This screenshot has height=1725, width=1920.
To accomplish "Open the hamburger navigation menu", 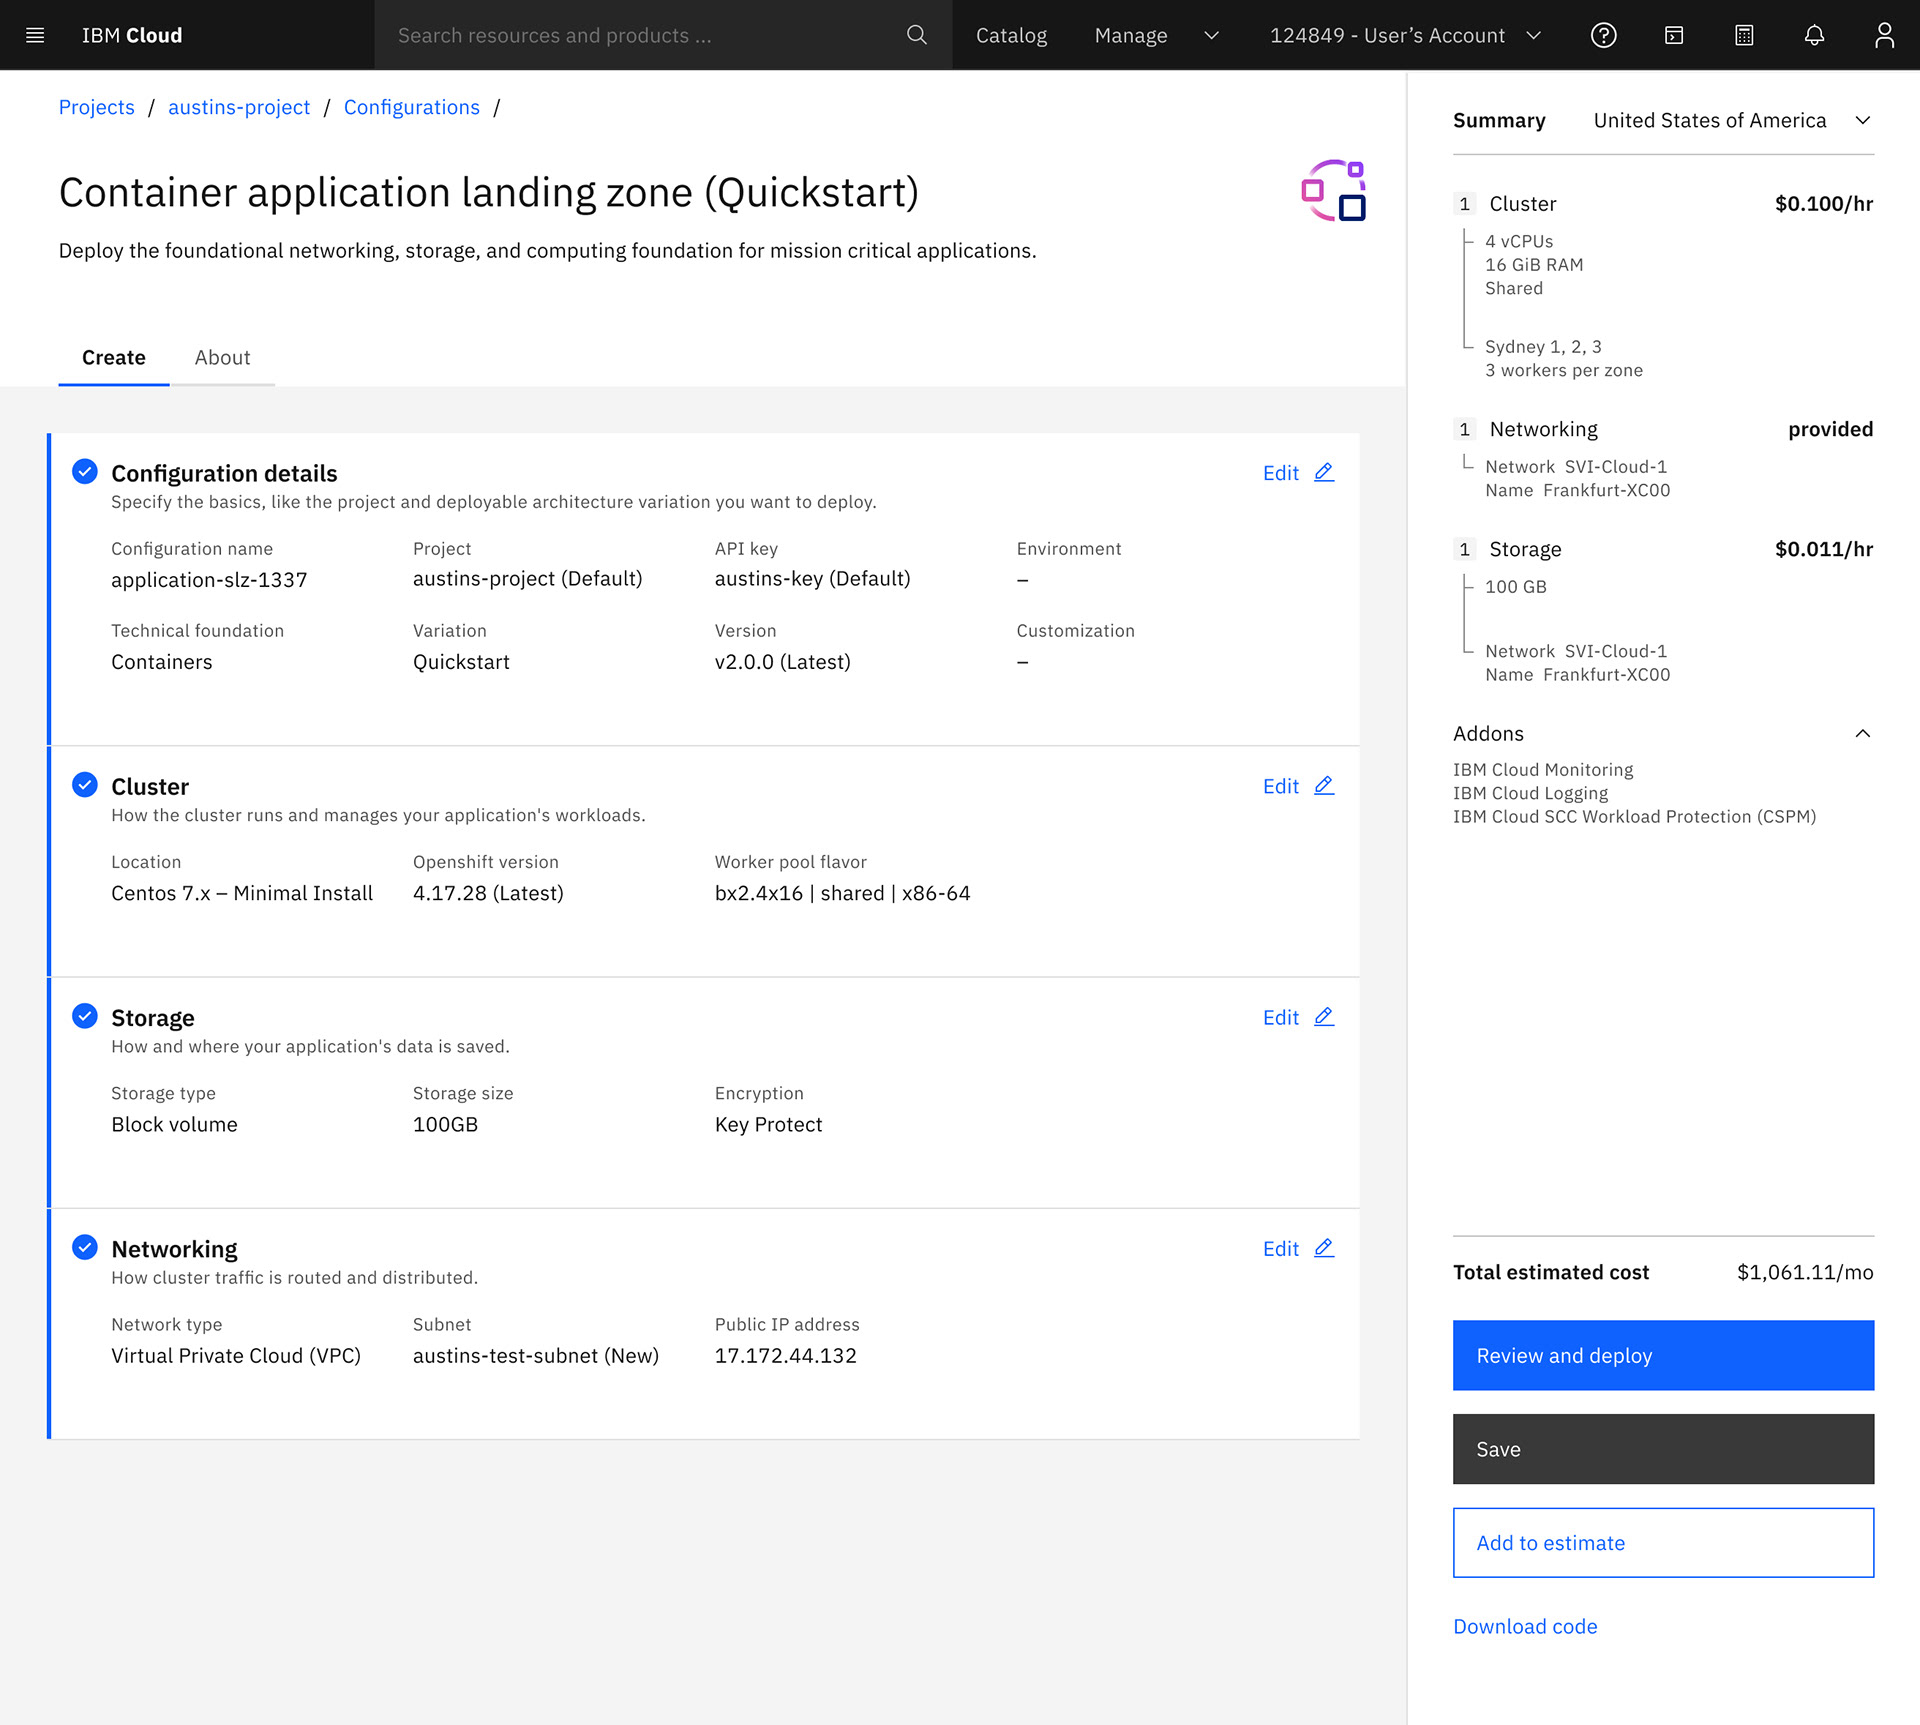I will point(35,35).
